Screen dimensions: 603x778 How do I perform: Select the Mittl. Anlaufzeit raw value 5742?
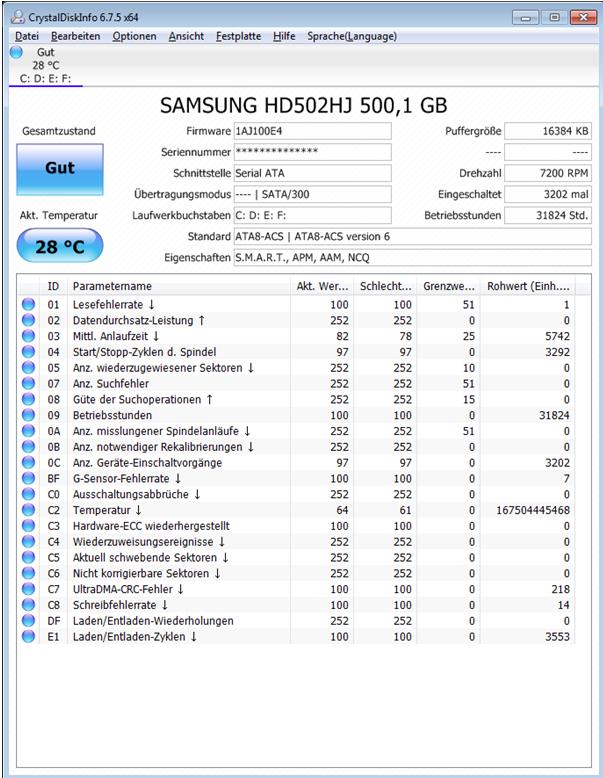click(x=557, y=336)
